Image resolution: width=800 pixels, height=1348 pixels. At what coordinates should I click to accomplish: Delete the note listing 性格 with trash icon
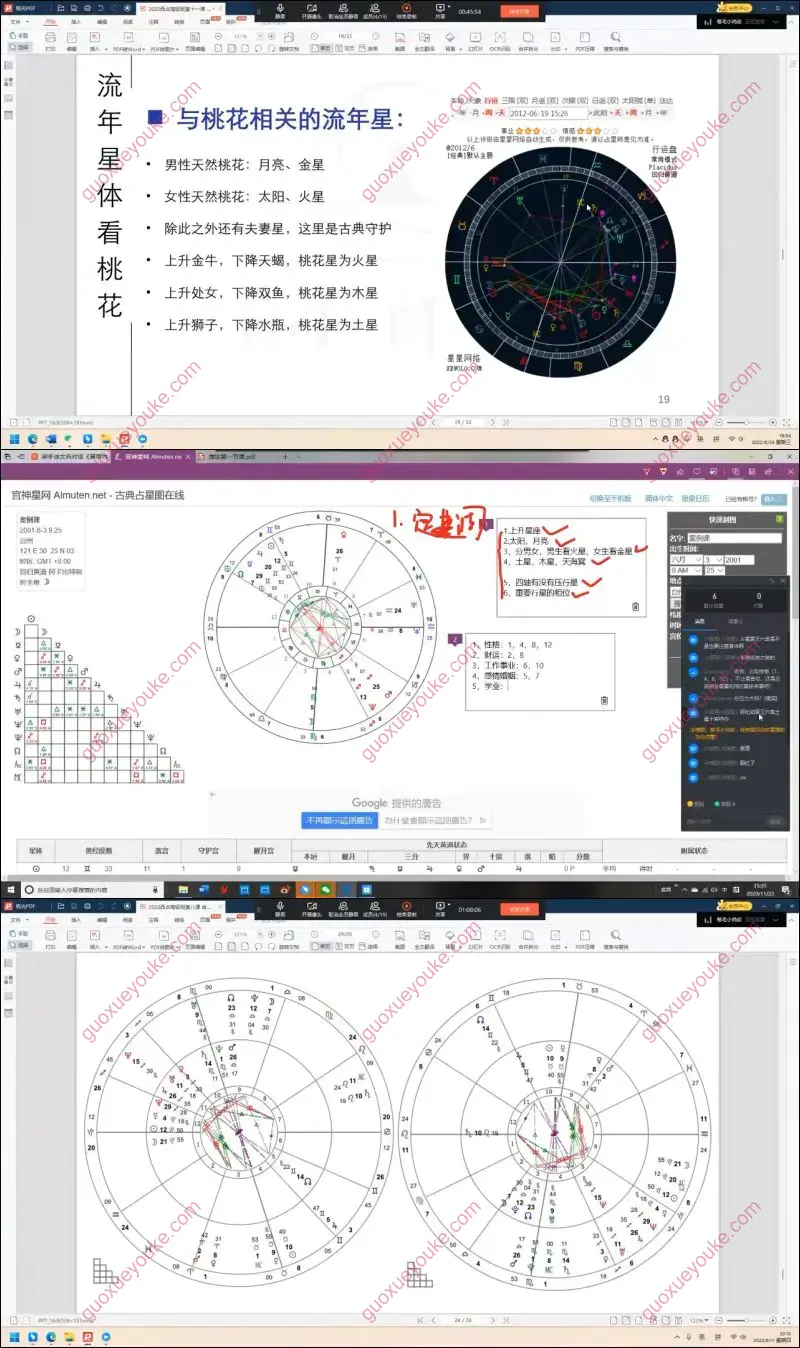pyautogui.click(x=604, y=700)
